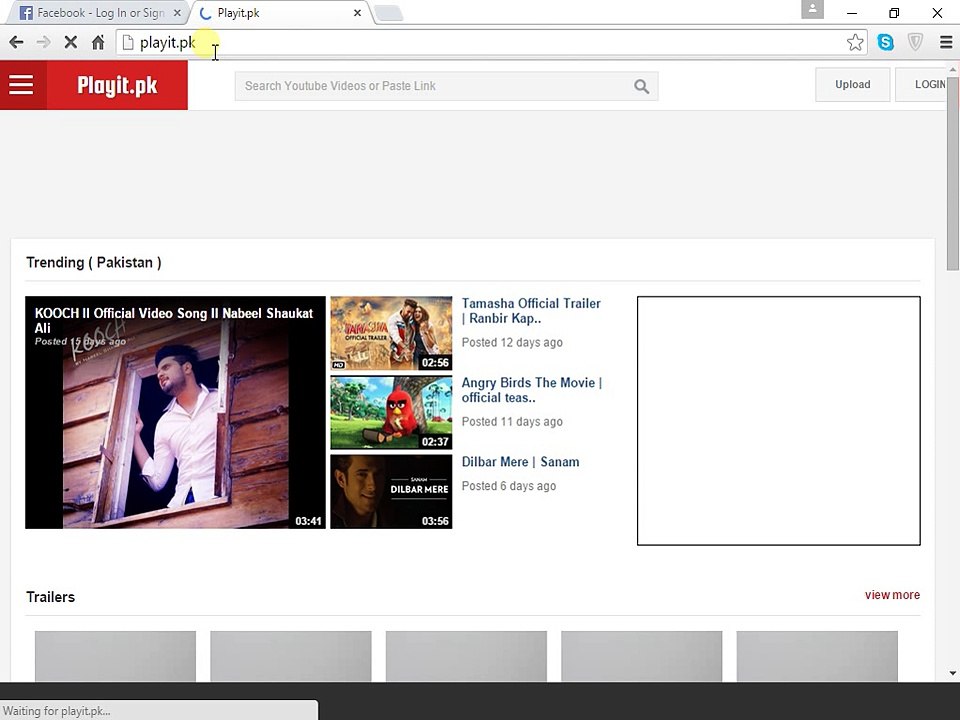Stop loading the page with the X button

pyautogui.click(x=70, y=42)
